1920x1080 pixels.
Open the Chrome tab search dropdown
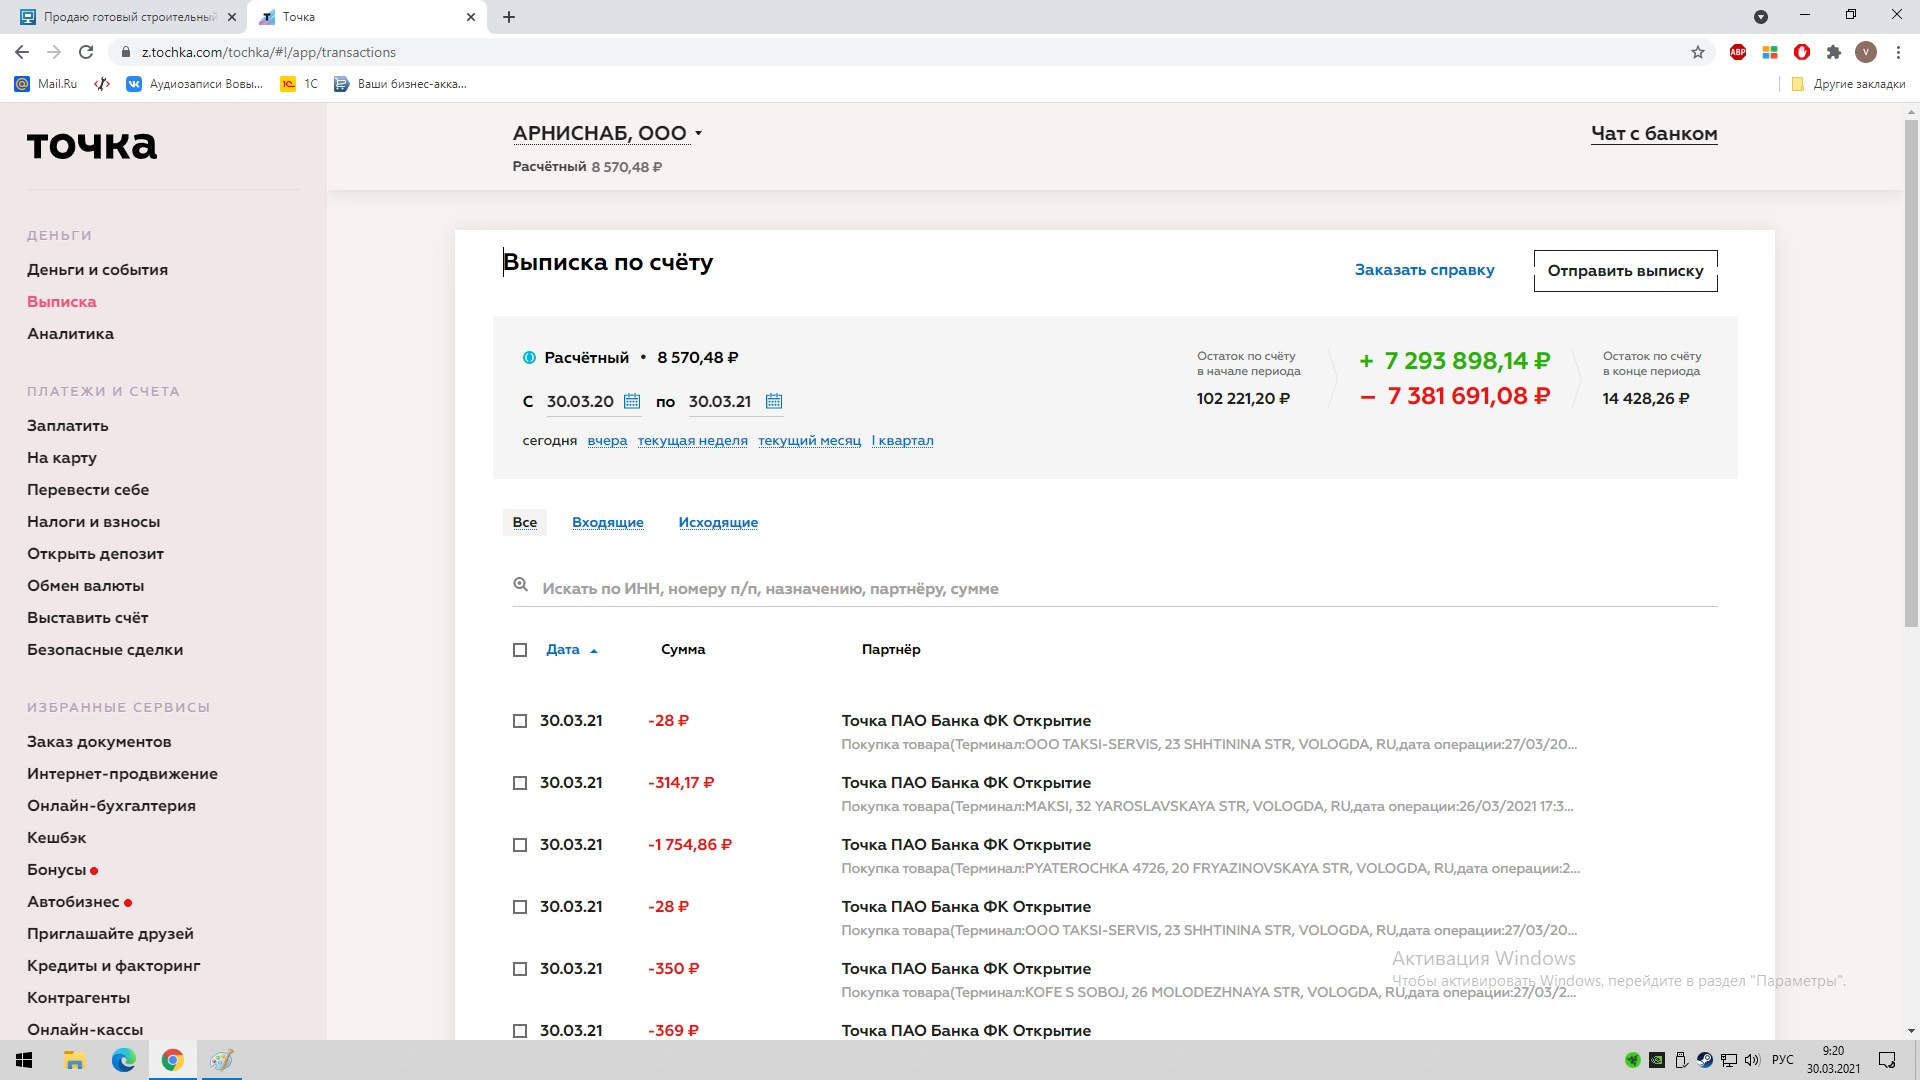click(1761, 17)
